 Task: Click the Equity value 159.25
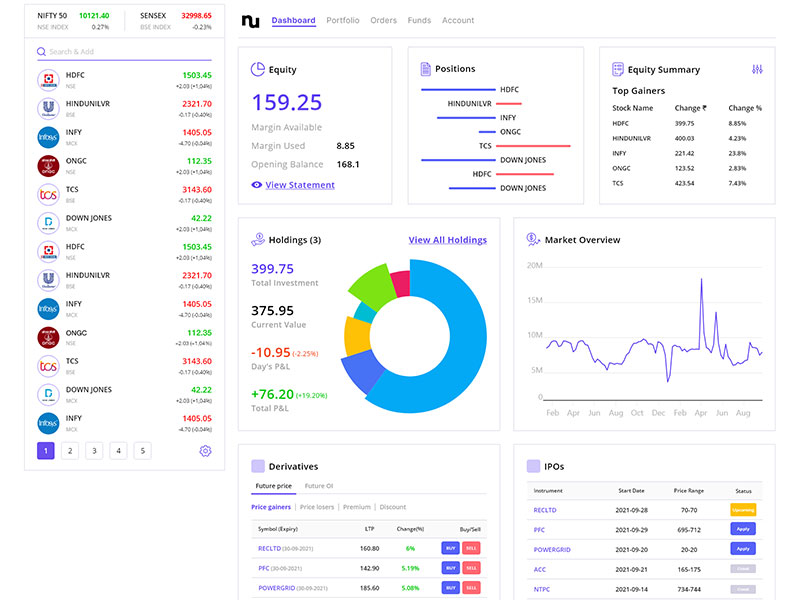[x=287, y=103]
